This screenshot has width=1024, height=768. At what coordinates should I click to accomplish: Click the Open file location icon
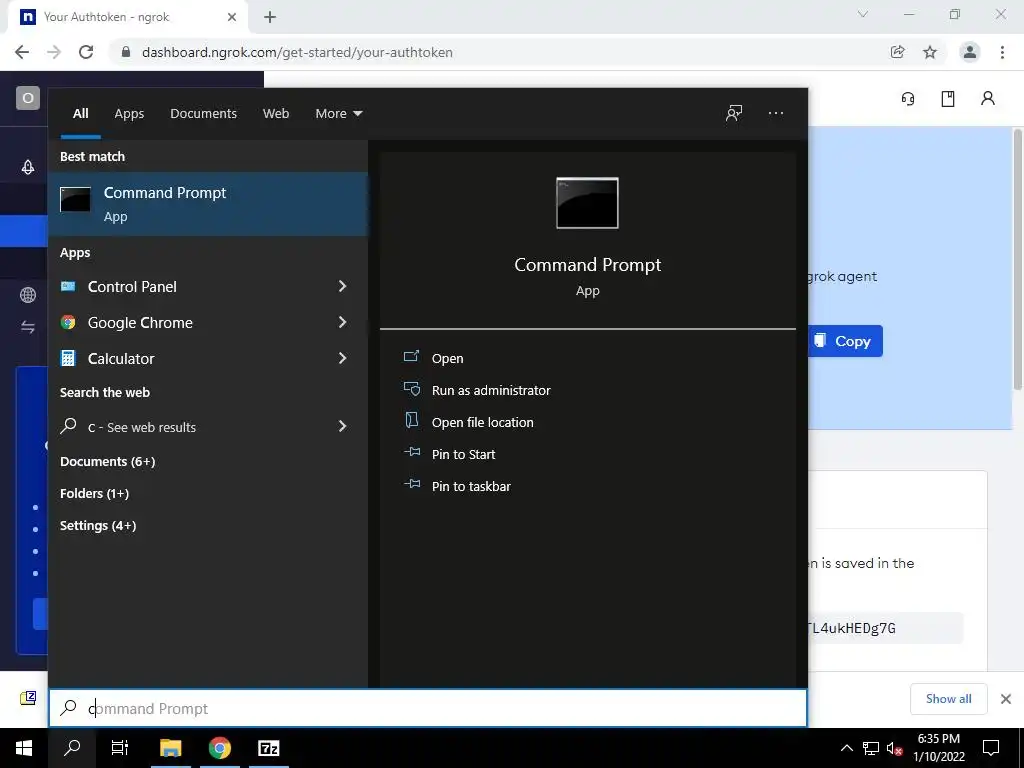(411, 421)
